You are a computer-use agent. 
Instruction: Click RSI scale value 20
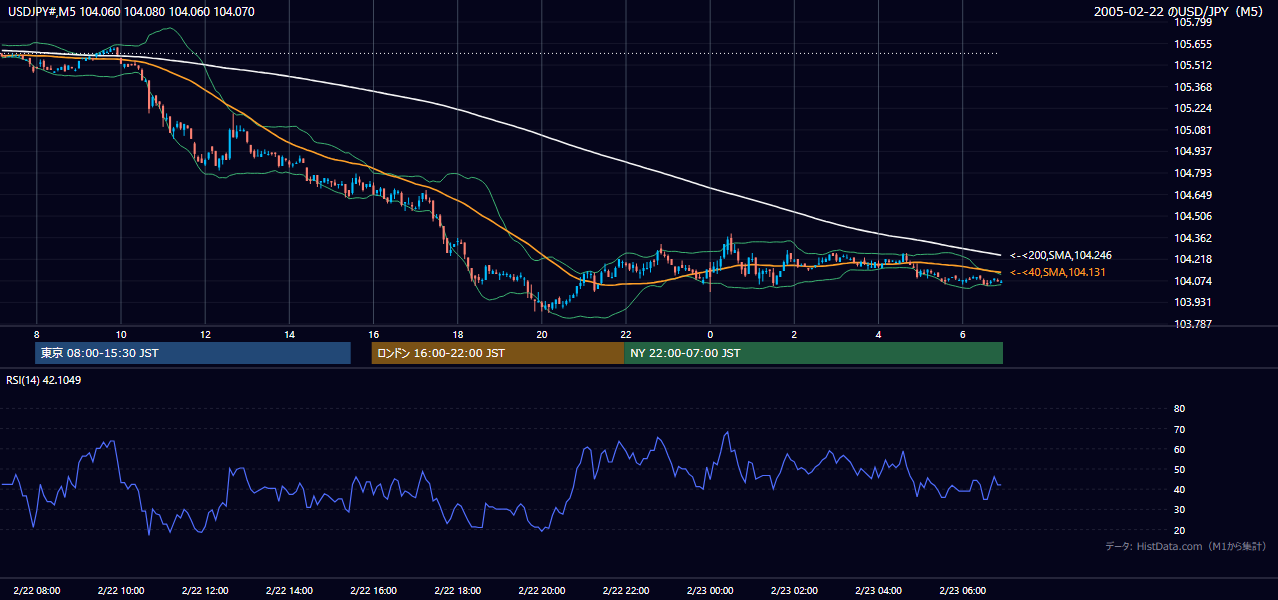[x=1179, y=530]
